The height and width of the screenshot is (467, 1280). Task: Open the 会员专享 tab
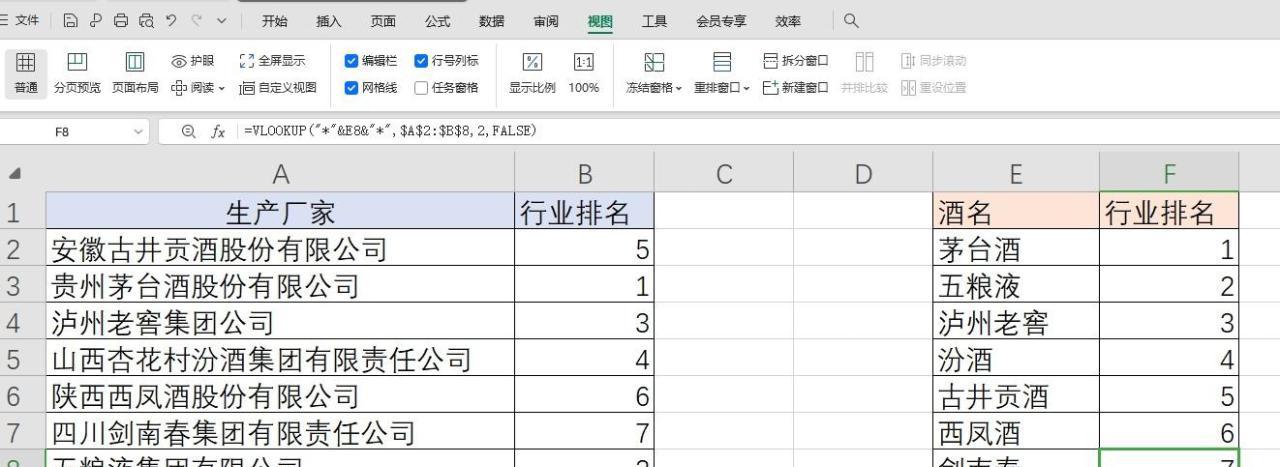pyautogui.click(x=722, y=21)
